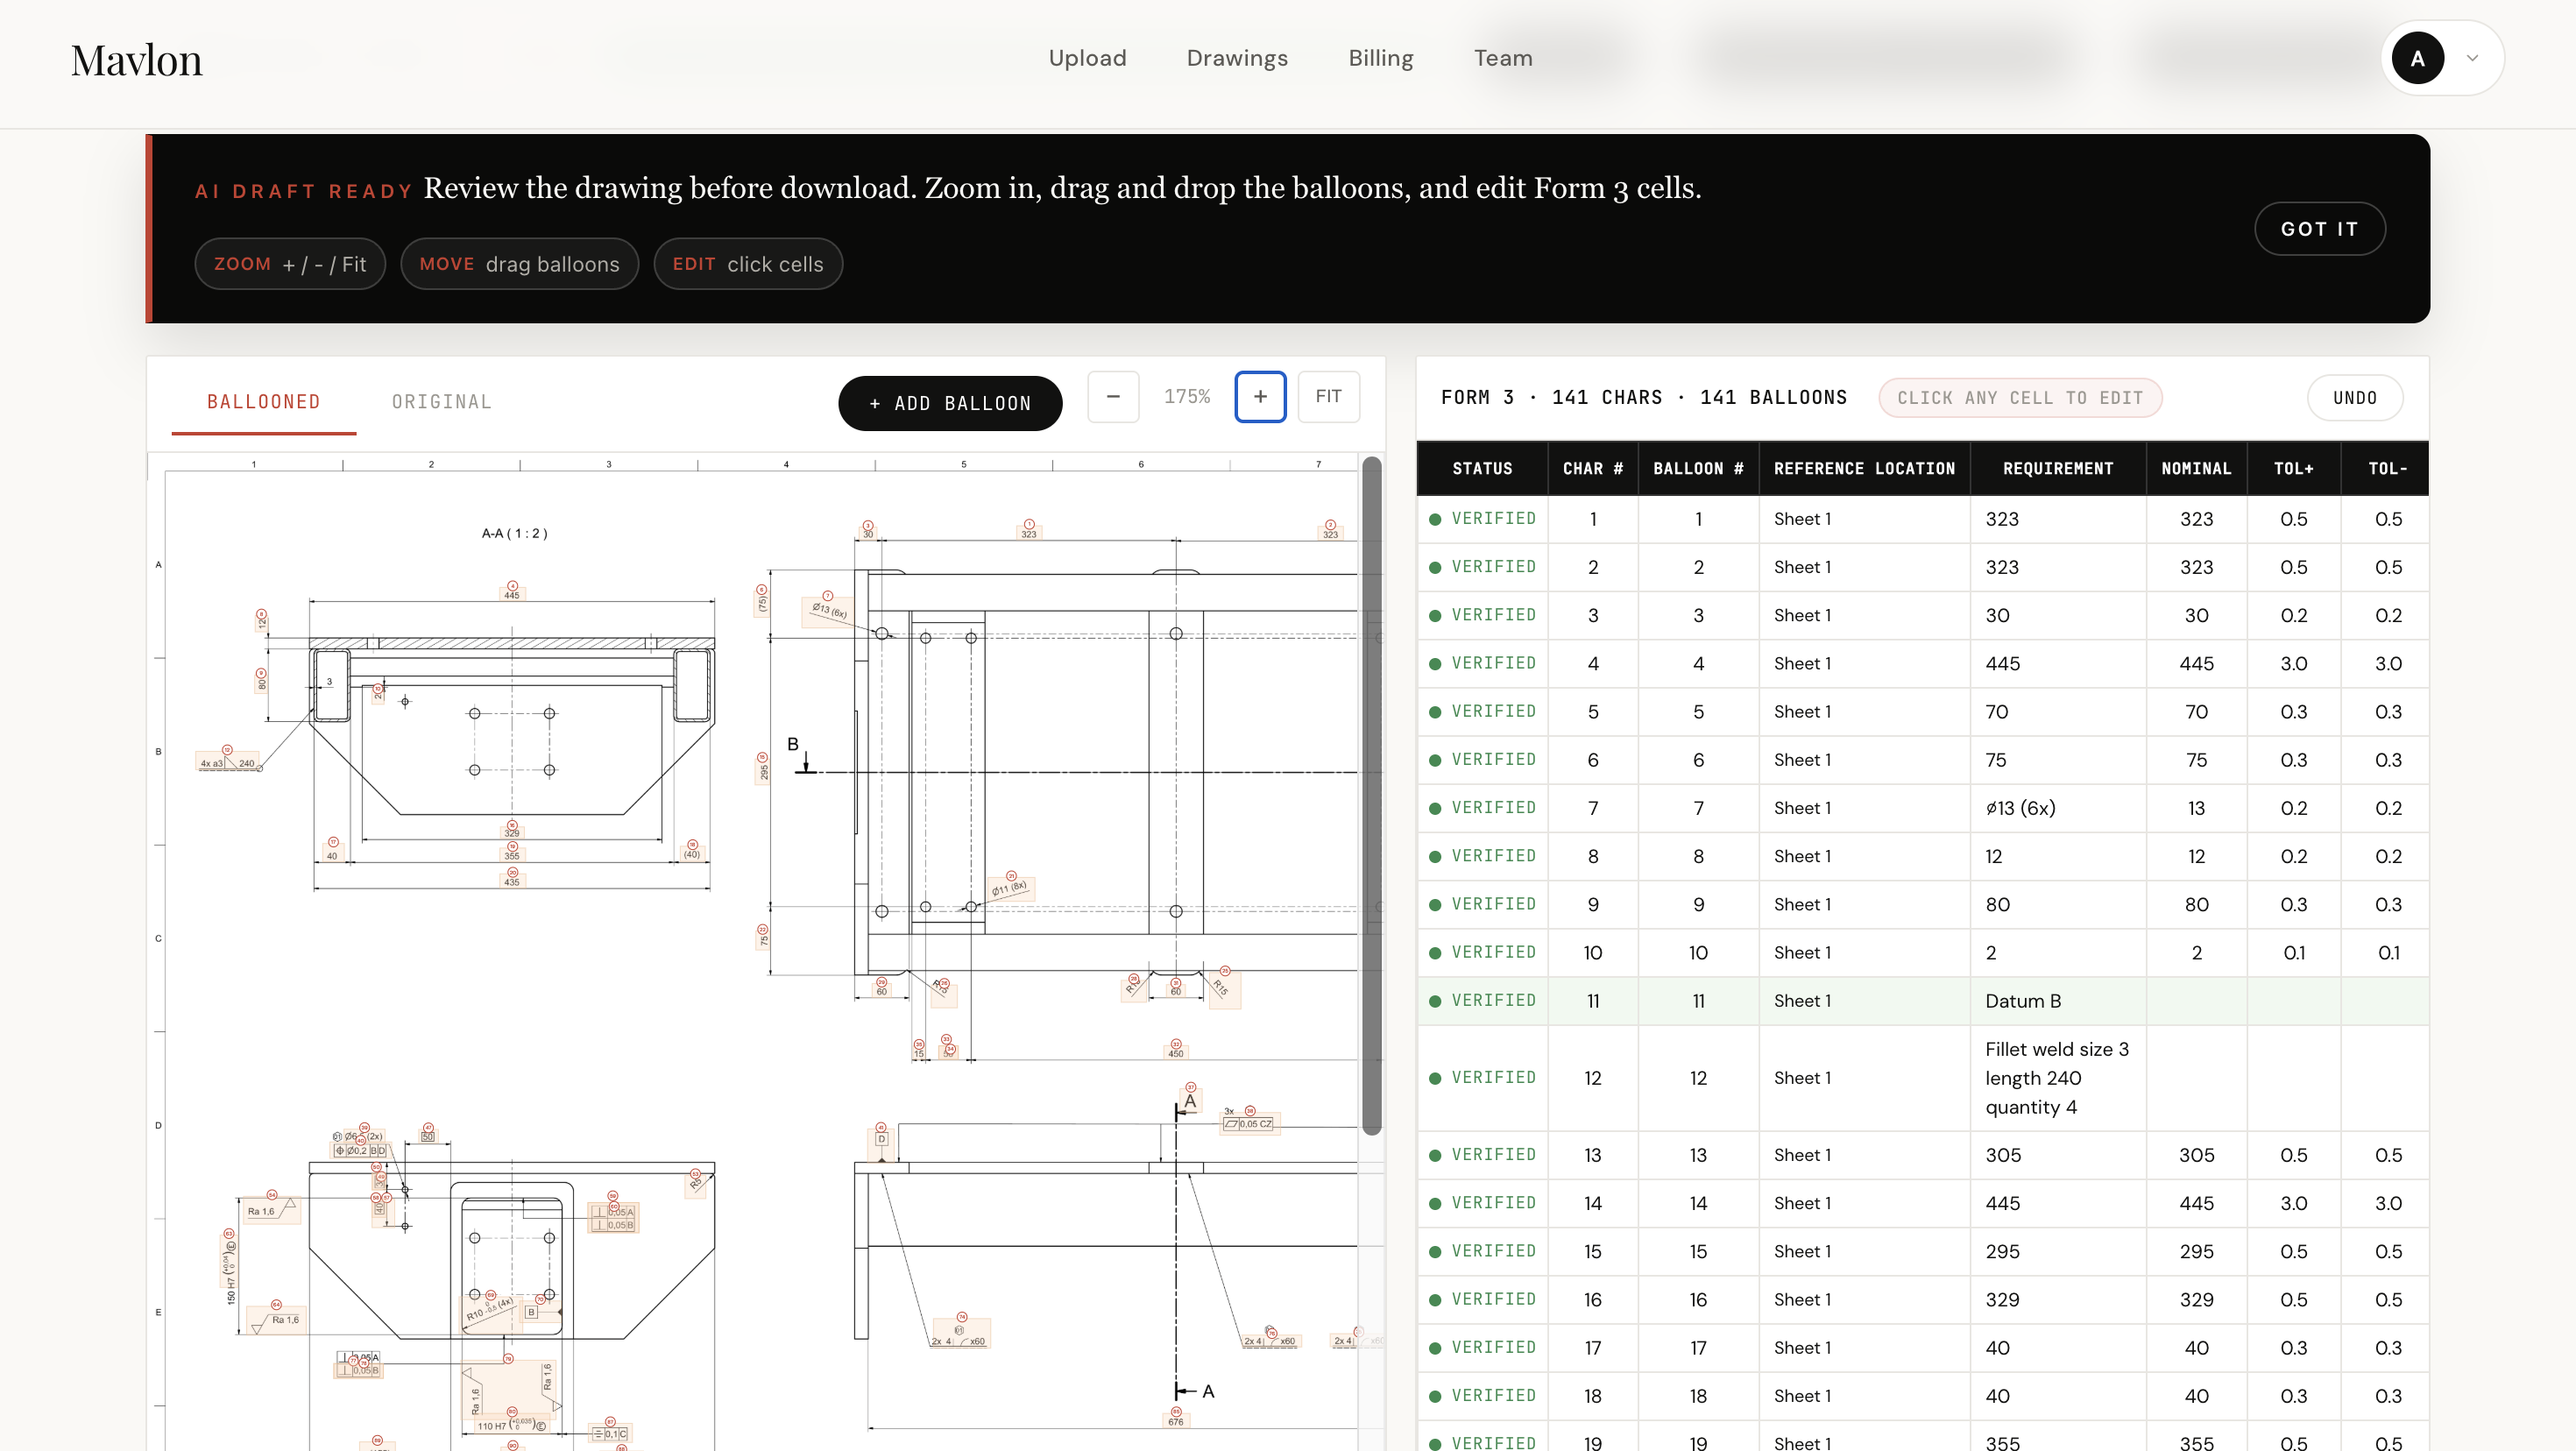Click the REQUIREMENT column header
The width and height of the screenshot is (2576, 1451).
point(2058,468)
